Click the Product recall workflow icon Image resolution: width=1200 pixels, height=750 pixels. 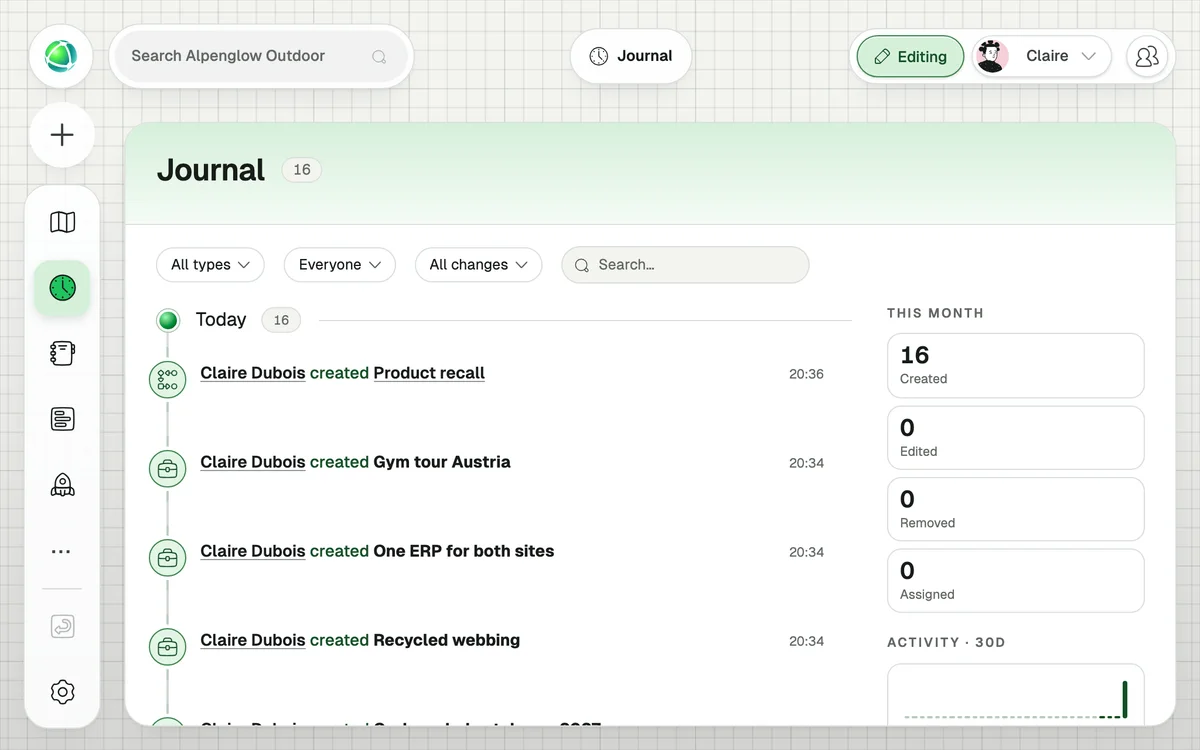coord(168,380)
